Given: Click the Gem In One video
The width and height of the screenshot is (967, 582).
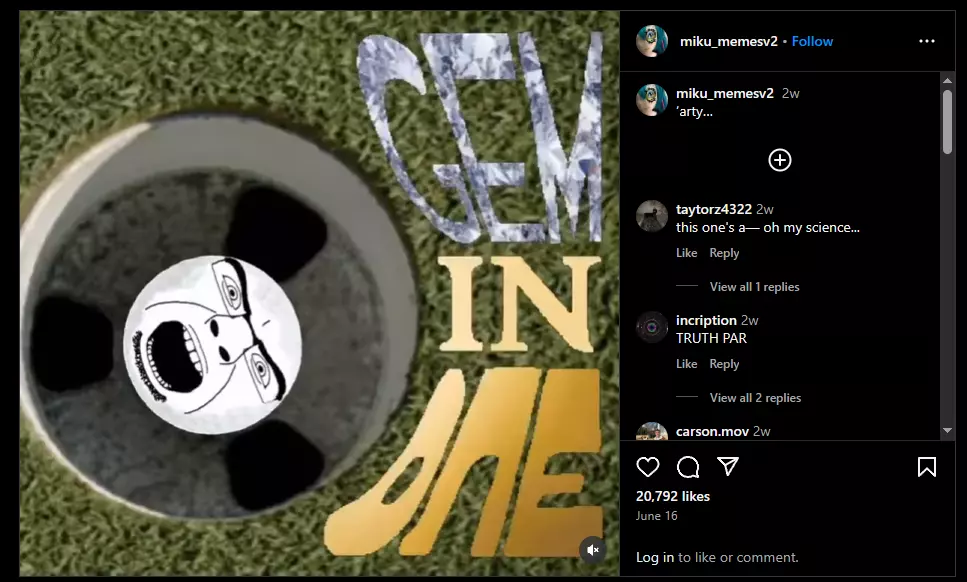Looking at the screenshot, I should pos(319,293).
